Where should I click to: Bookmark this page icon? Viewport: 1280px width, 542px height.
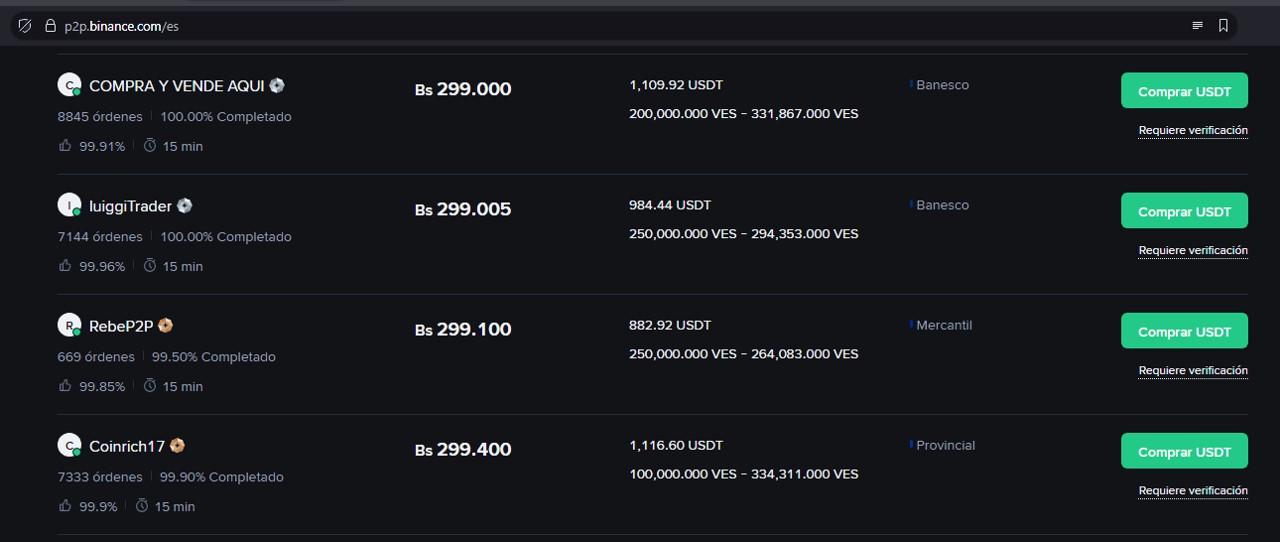(x=1223, y=26)
